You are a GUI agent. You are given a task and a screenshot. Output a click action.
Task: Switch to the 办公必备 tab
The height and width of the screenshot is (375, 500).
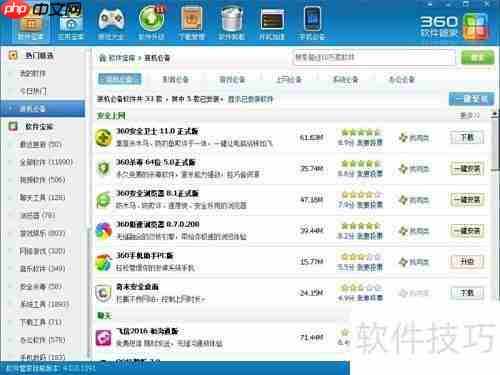tap(402, 79)
